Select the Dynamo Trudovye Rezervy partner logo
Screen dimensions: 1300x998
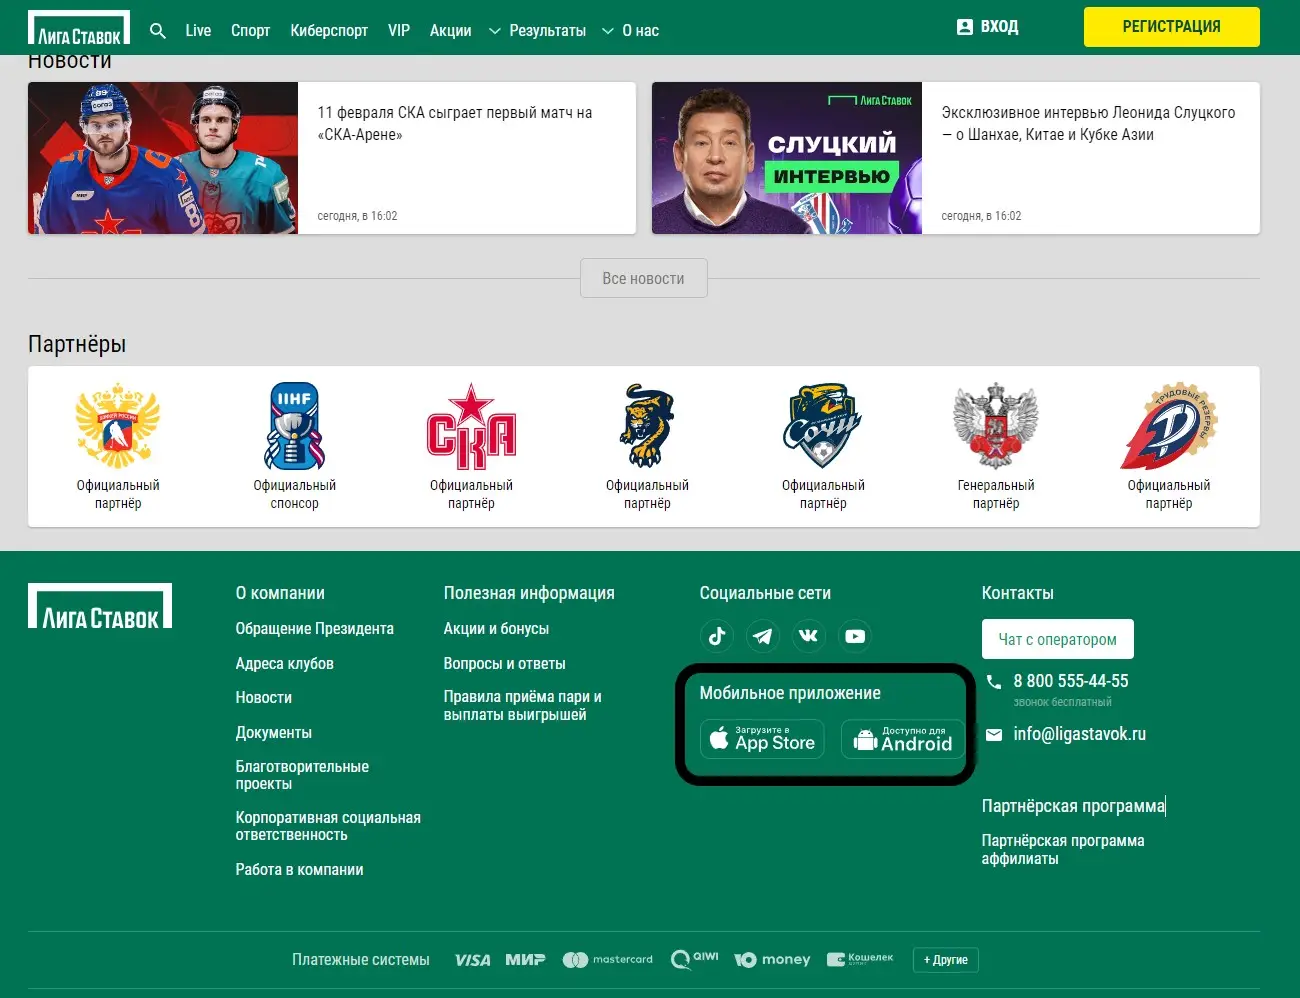click(1169, 426)
